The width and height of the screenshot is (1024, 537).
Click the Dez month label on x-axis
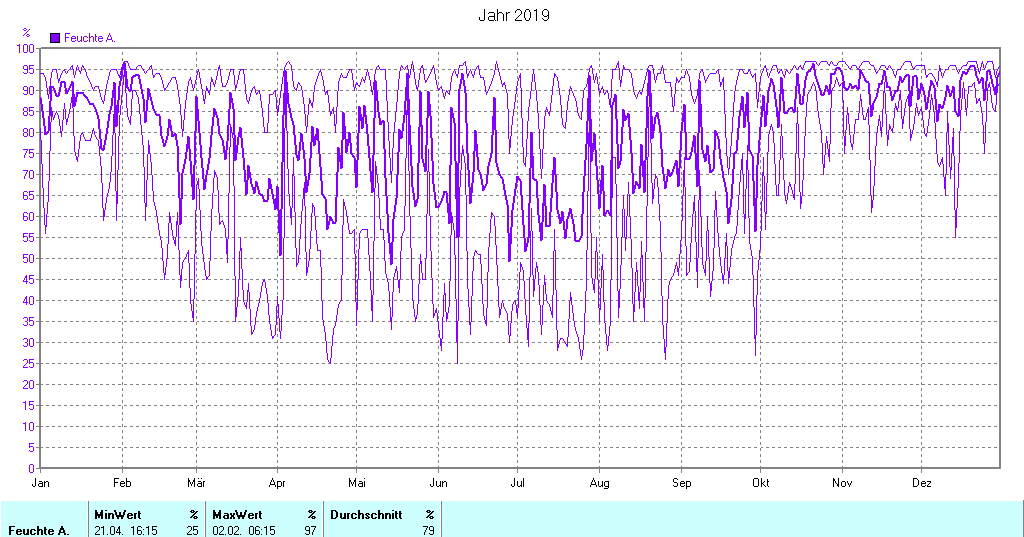(x=921, y=483)
